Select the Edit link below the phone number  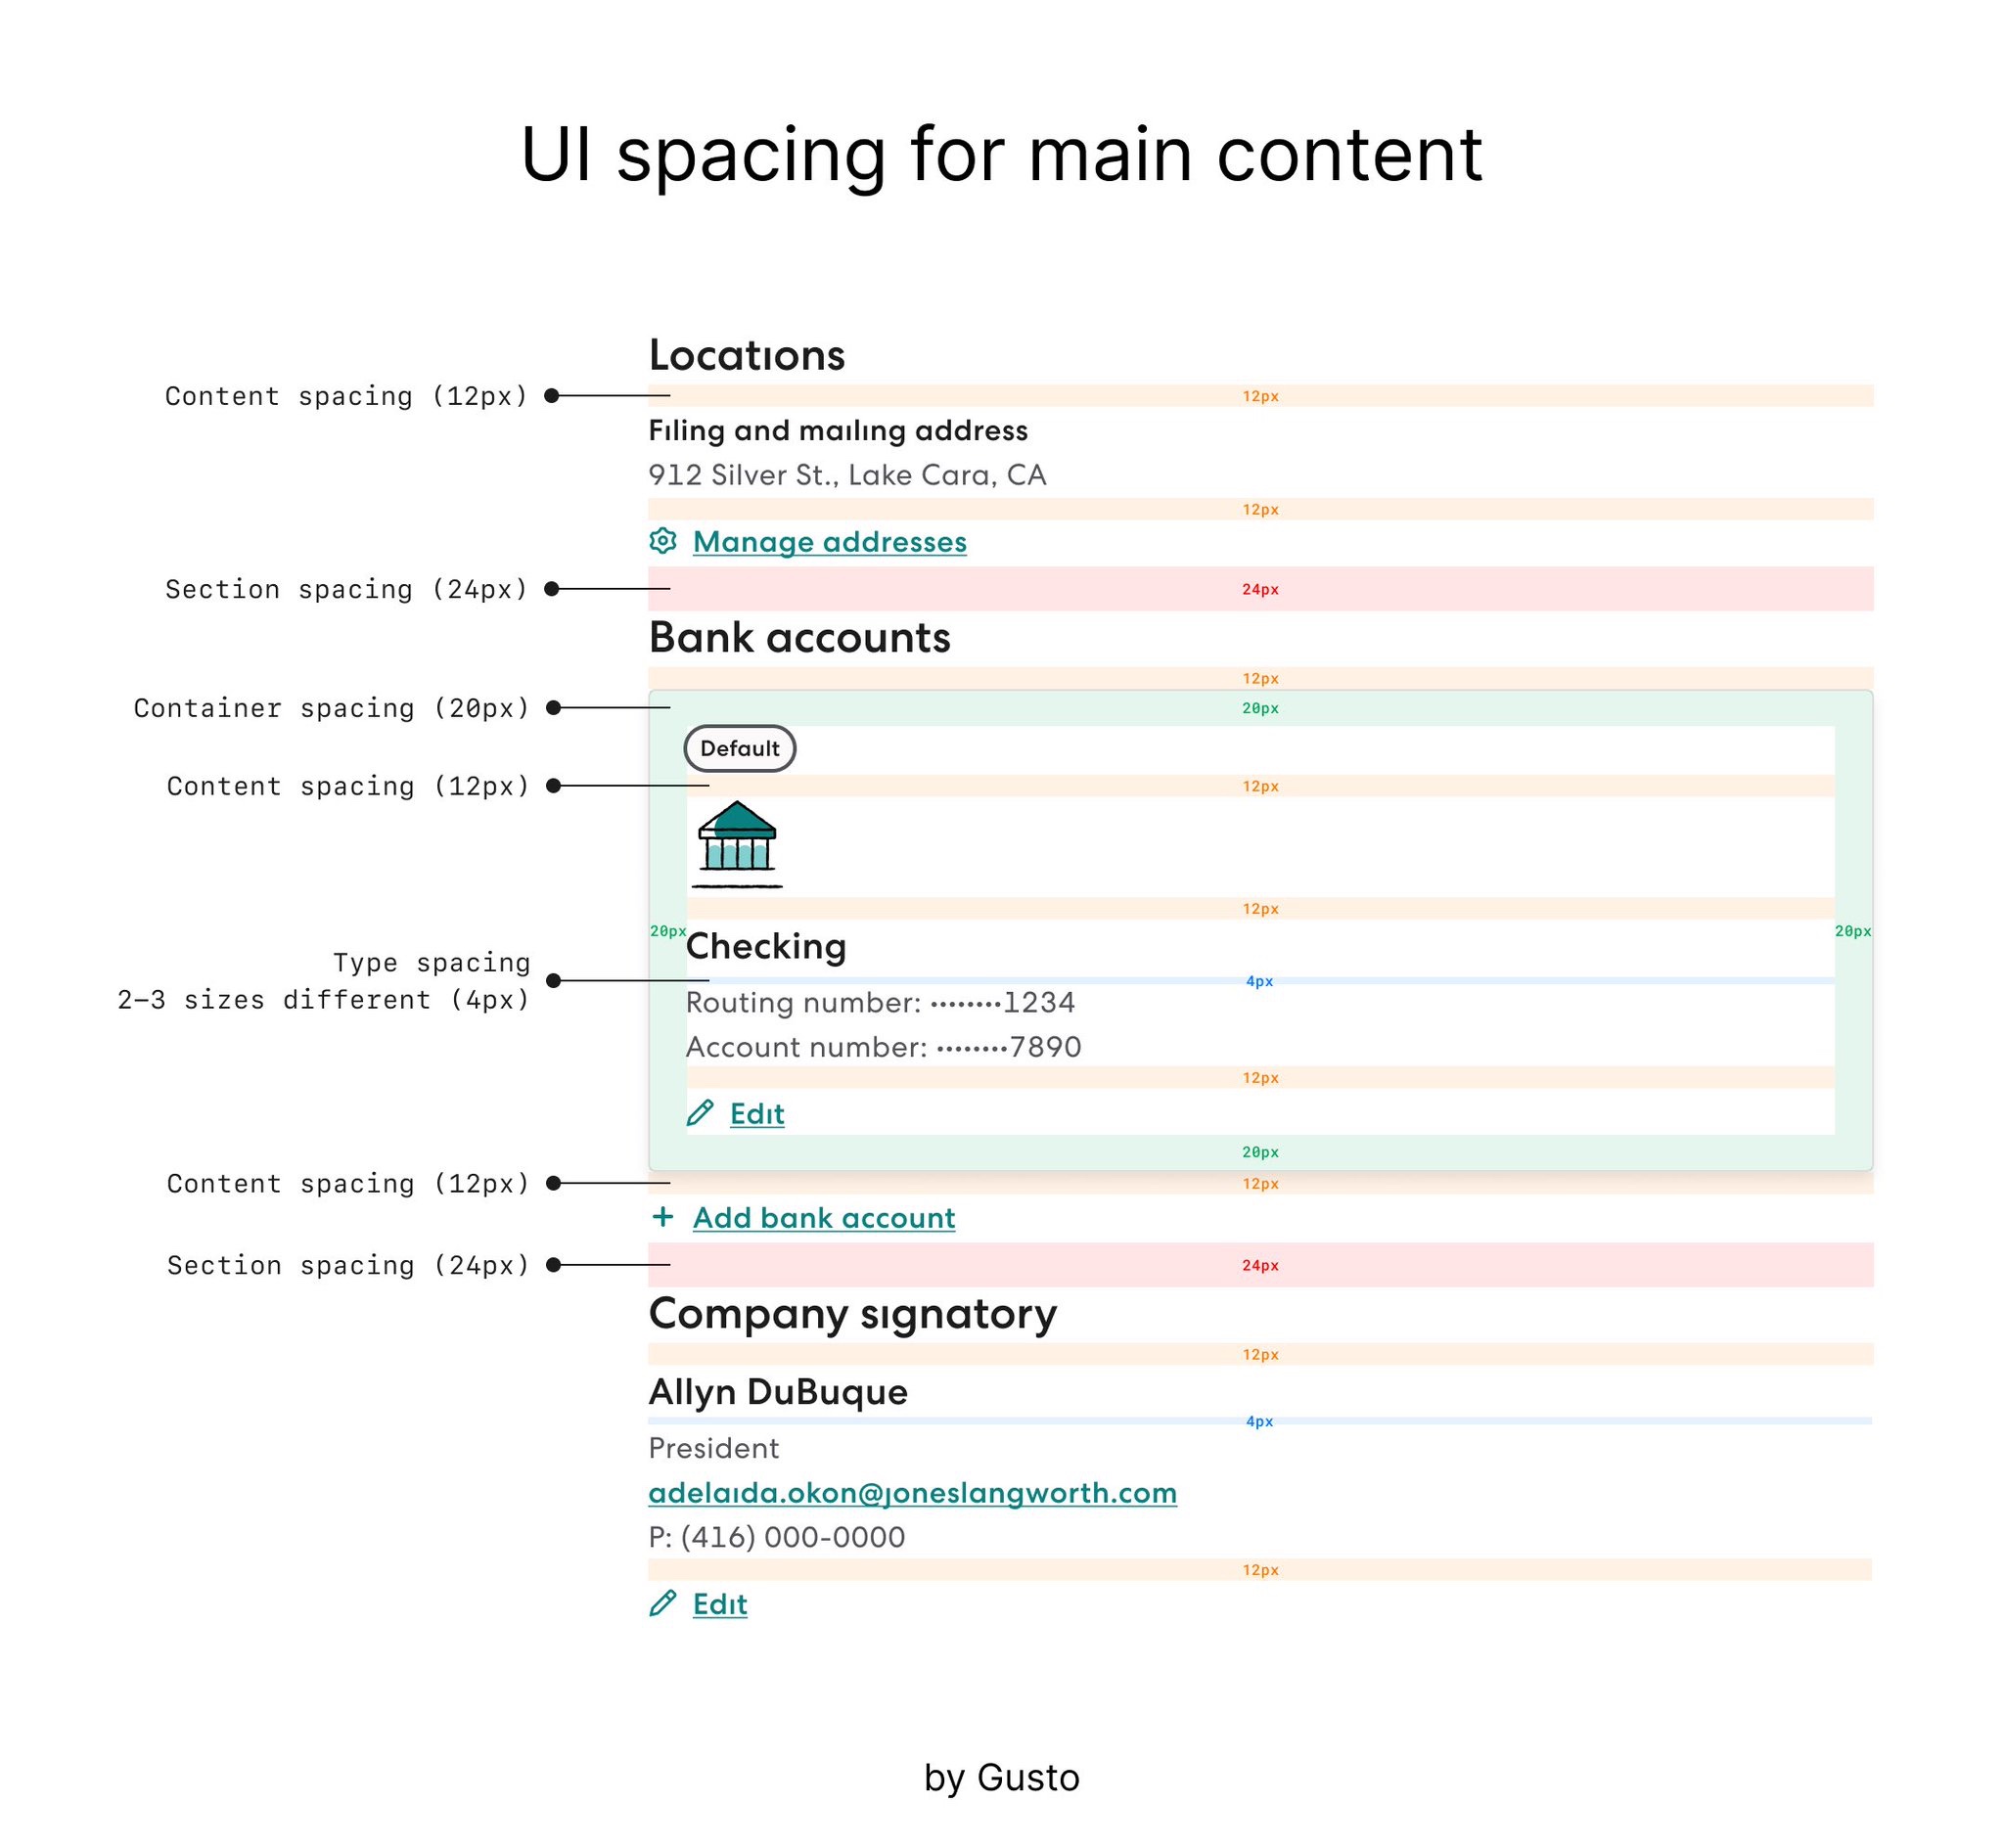pos(720,1604)
